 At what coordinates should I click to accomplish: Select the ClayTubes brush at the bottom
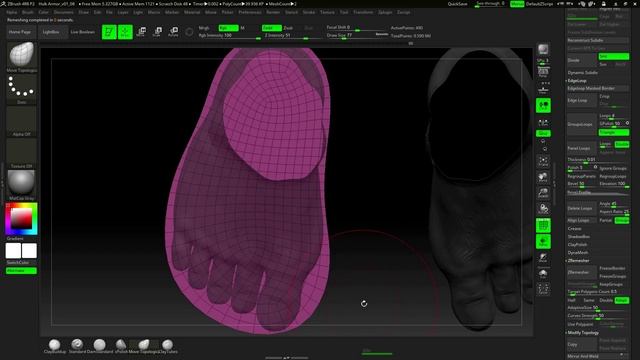click(x=167, y=345)
